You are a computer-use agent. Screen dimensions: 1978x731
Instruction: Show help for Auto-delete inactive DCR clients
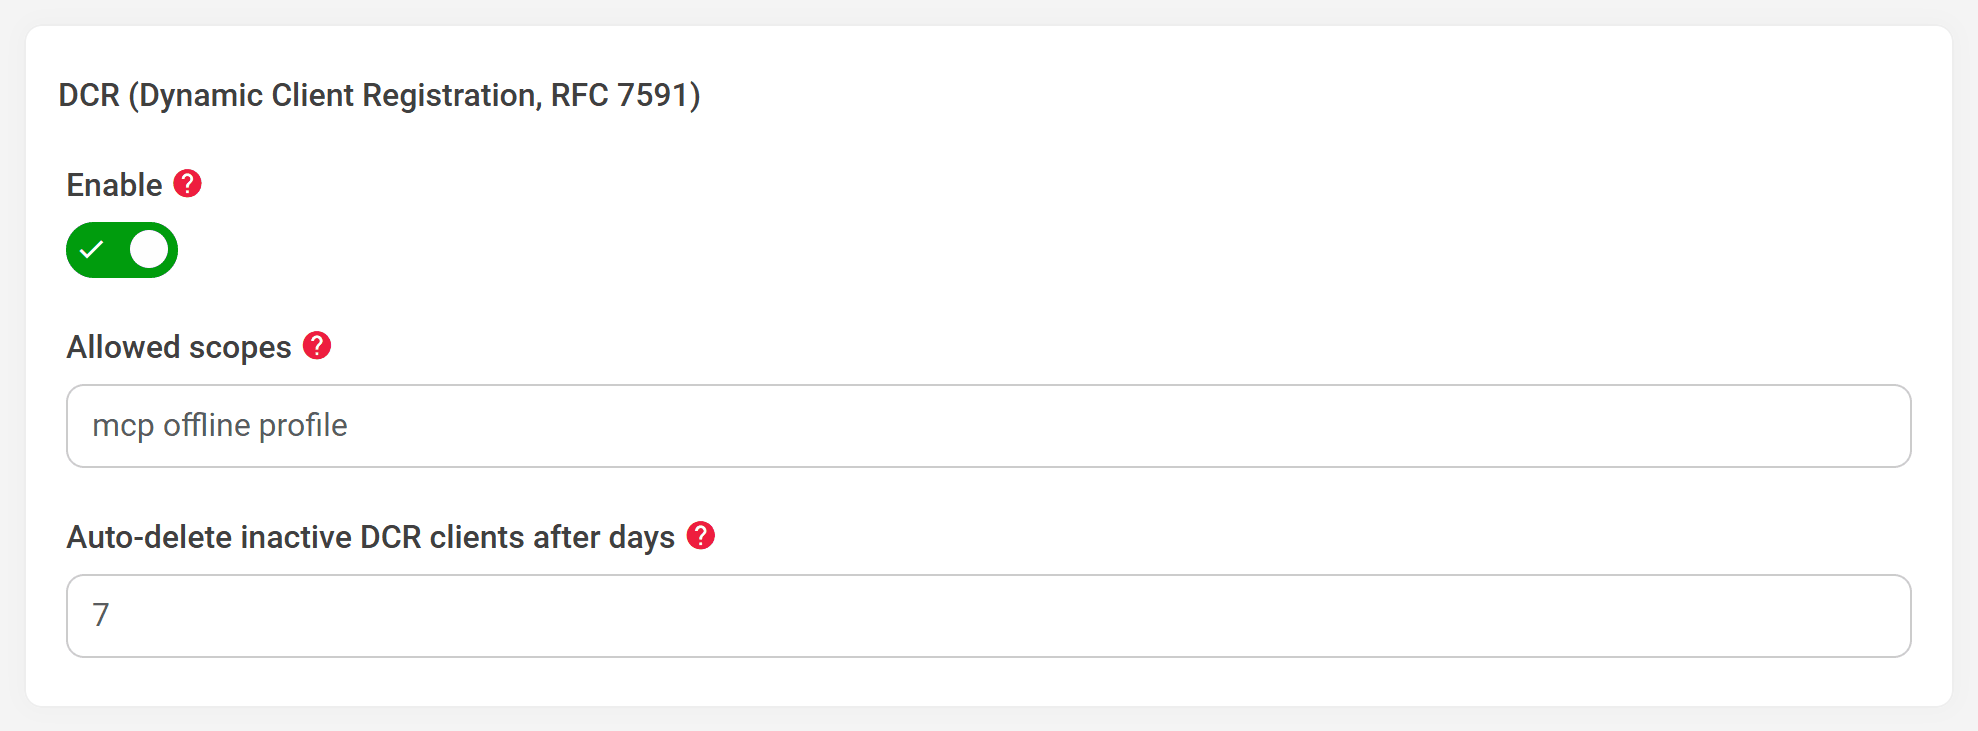[701, 536]
